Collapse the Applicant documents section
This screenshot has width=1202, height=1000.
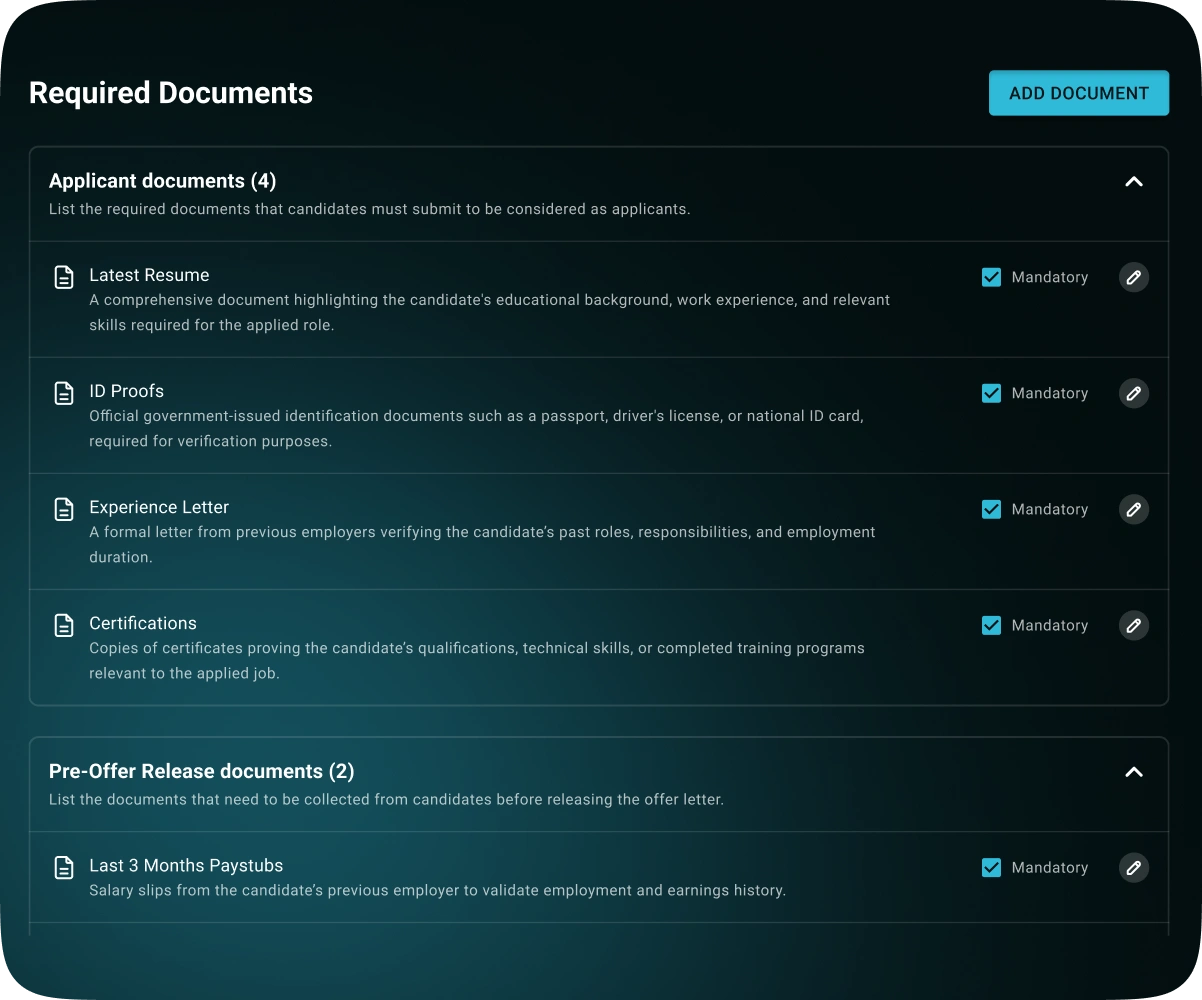(x=1133, y=182)
